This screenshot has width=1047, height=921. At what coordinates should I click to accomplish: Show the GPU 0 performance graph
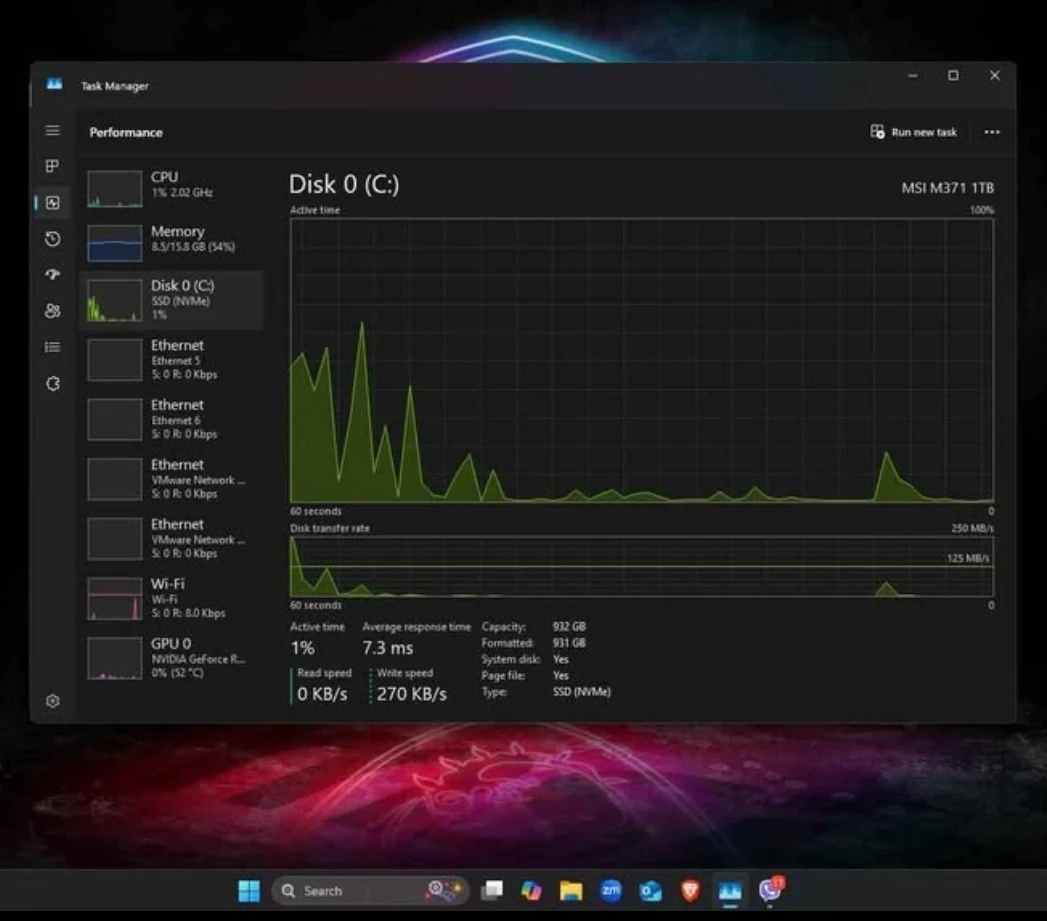click(170, 657)
